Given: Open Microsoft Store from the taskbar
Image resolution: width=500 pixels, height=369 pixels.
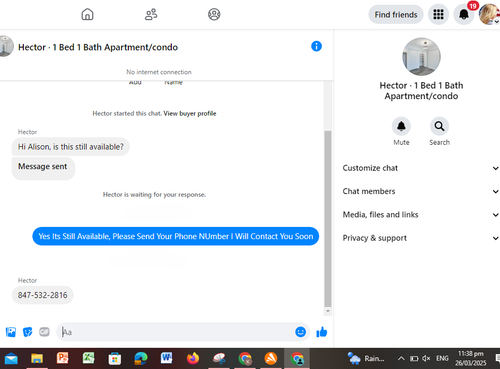Looking at the screenshot, I should pos(115,359).
